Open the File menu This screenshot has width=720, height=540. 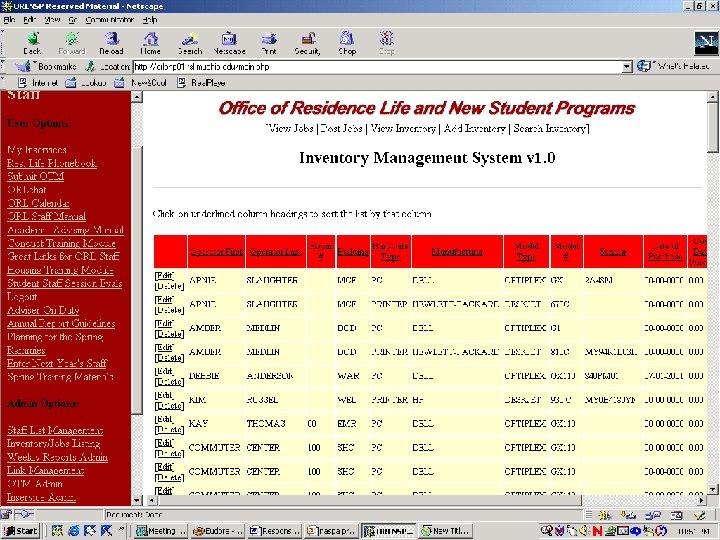click(x=11, y=19)
